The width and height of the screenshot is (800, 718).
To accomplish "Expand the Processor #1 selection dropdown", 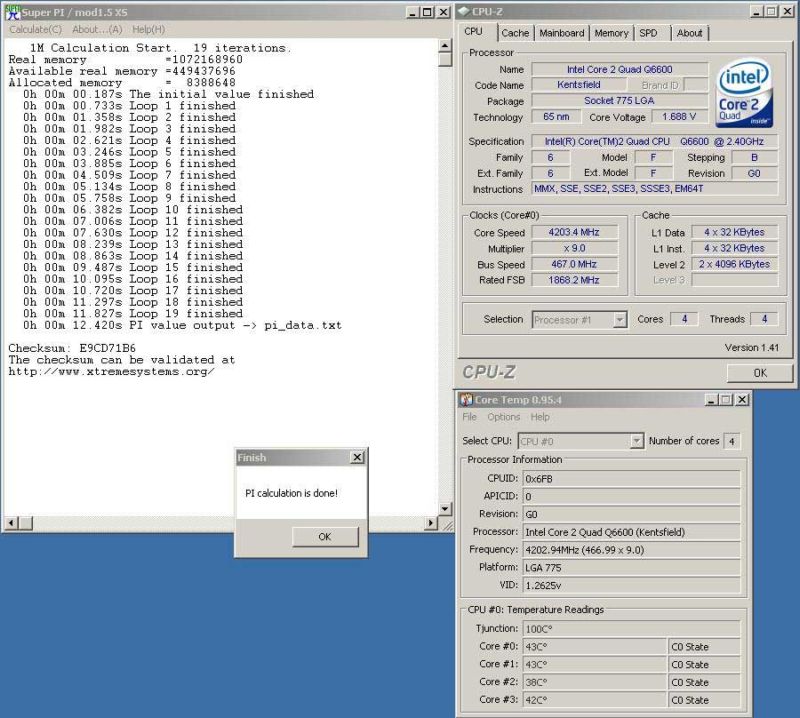I will pyautogui.click(x=619, y=320).
